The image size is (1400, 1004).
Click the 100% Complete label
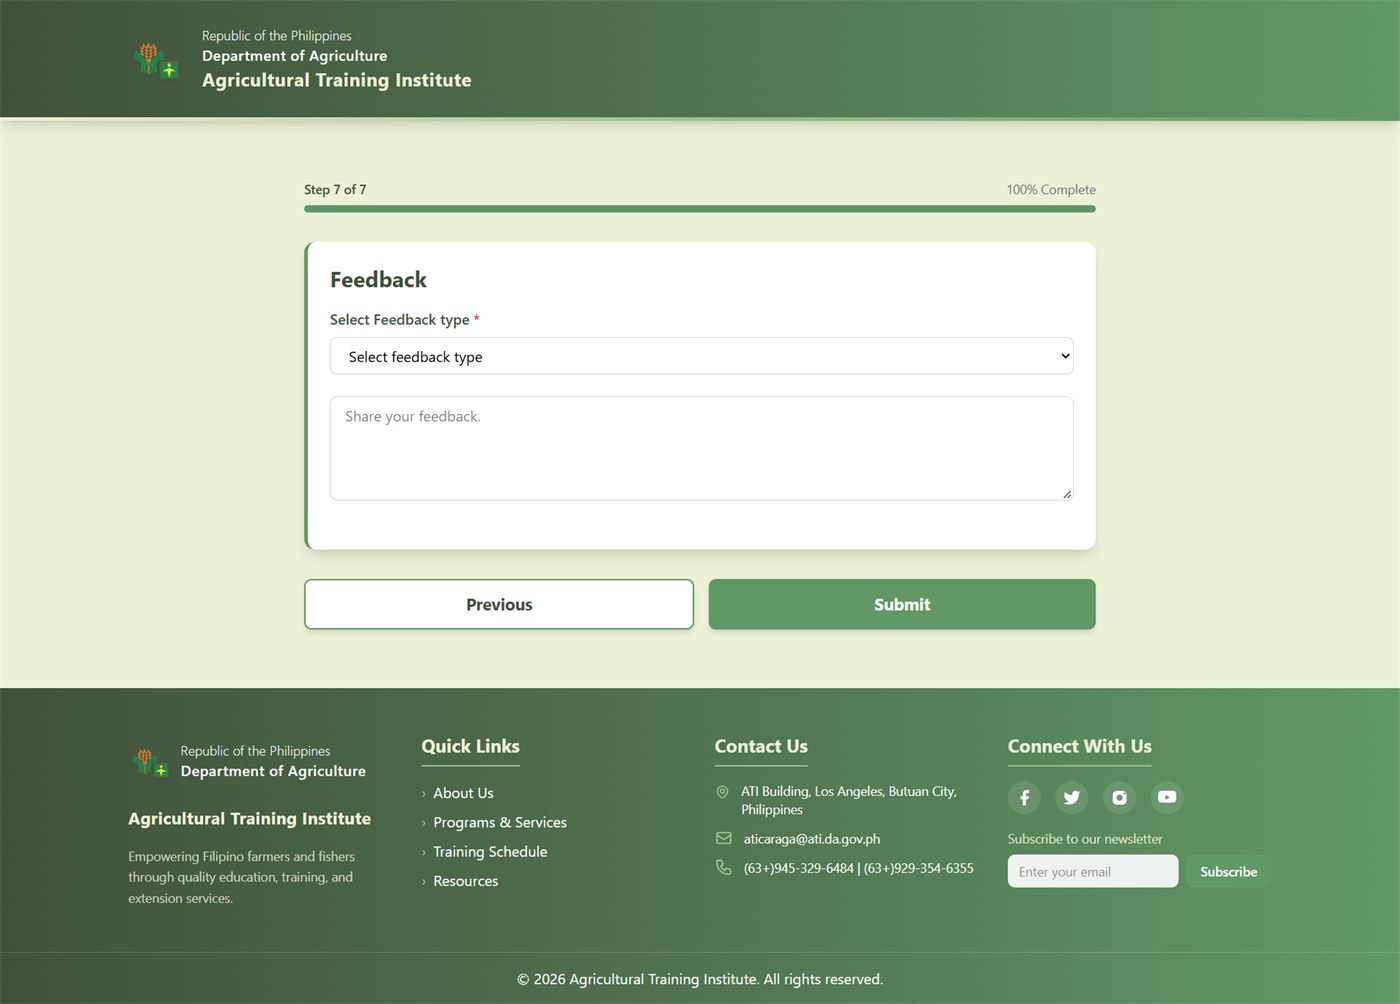[1051, 189]
